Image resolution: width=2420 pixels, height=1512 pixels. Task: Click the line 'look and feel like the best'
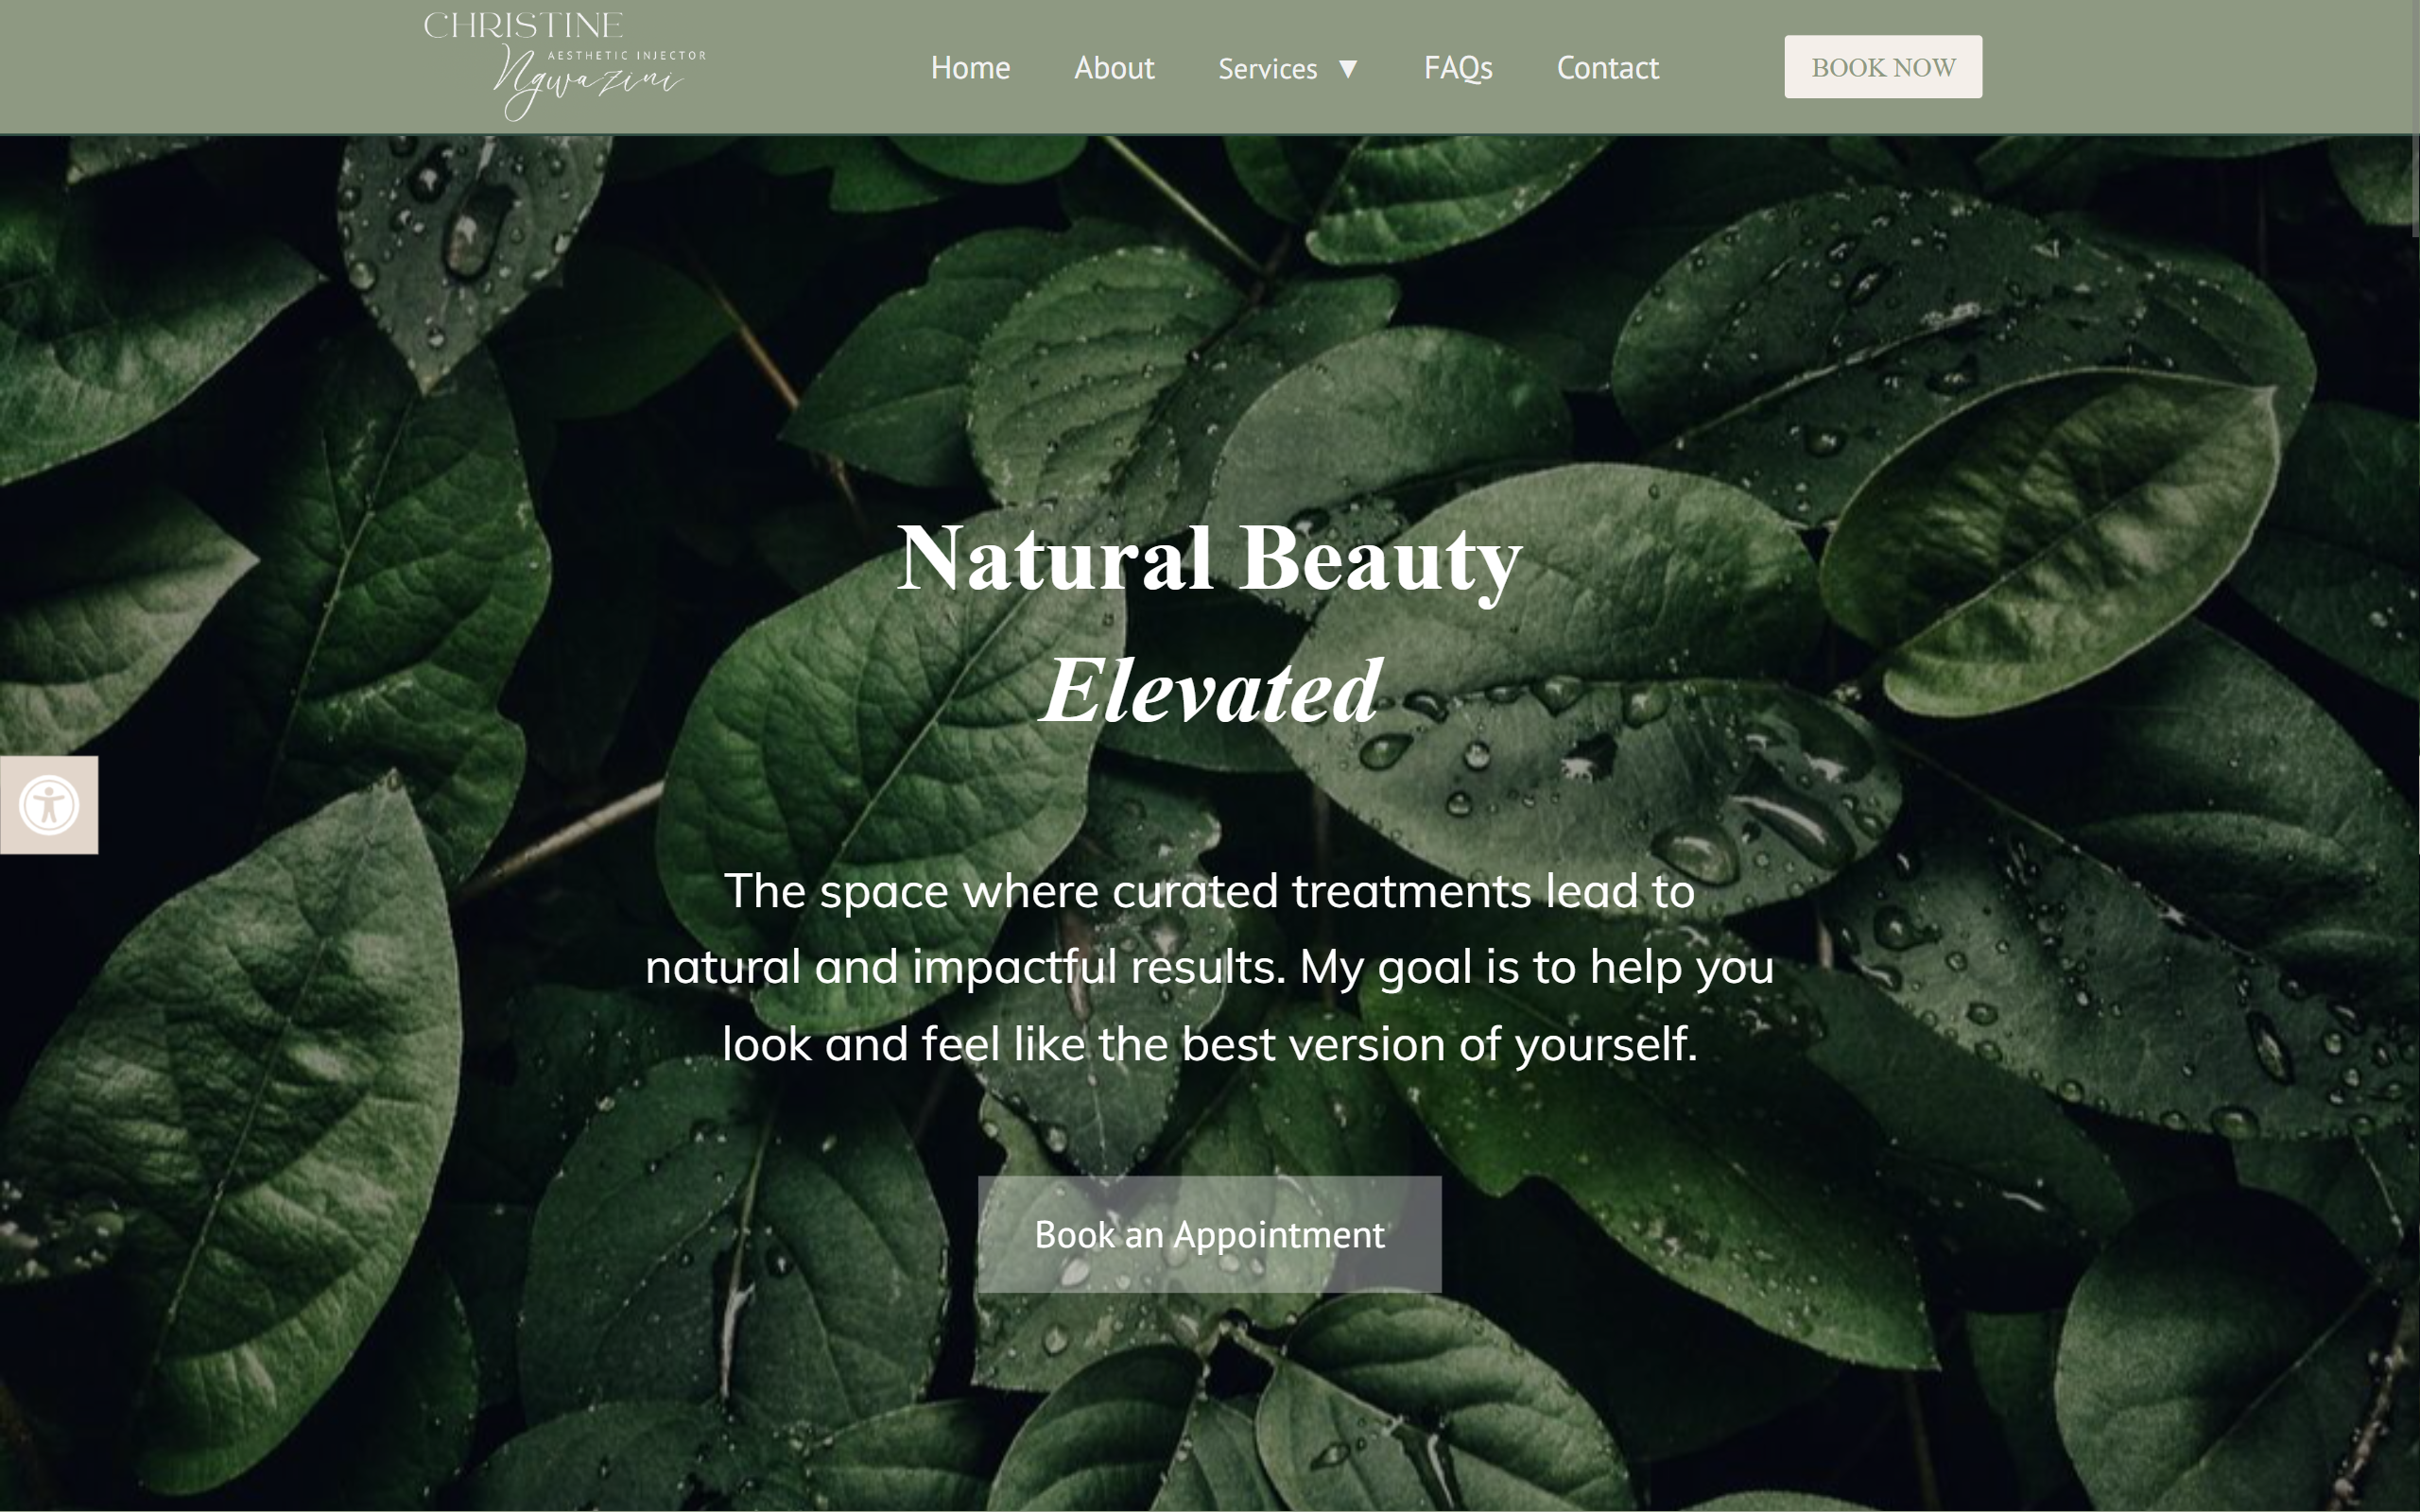click(x=1209, y=1044)
